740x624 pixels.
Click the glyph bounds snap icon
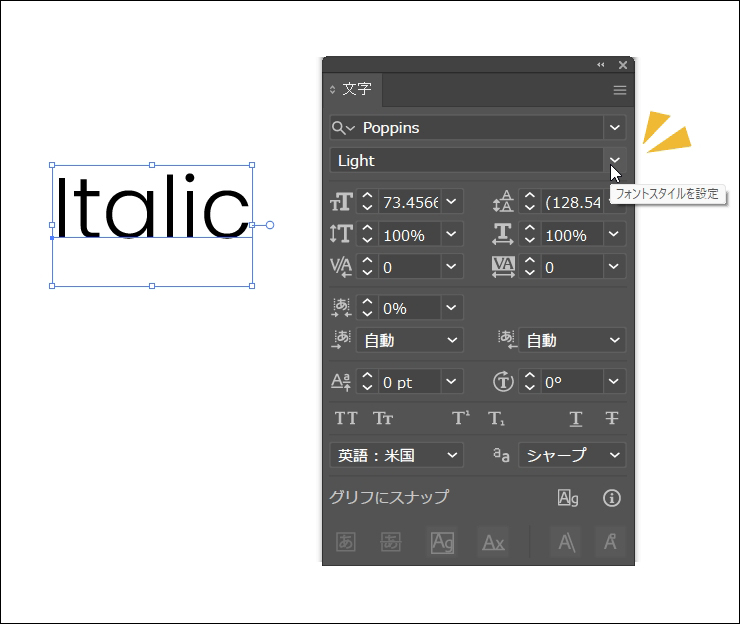click(568, 498)
